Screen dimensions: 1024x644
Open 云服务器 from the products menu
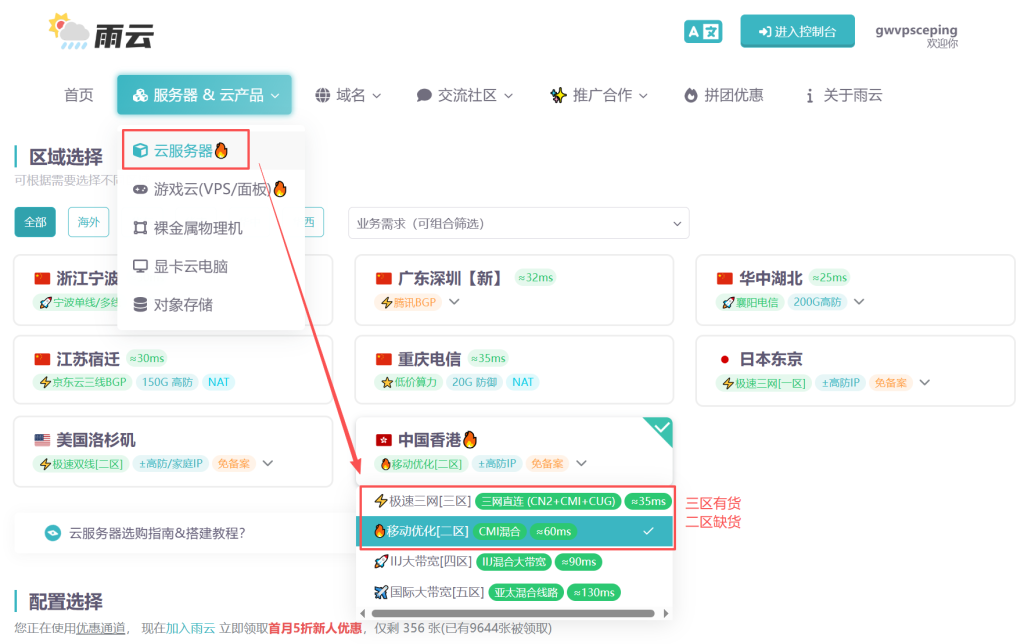click(184, 150)
